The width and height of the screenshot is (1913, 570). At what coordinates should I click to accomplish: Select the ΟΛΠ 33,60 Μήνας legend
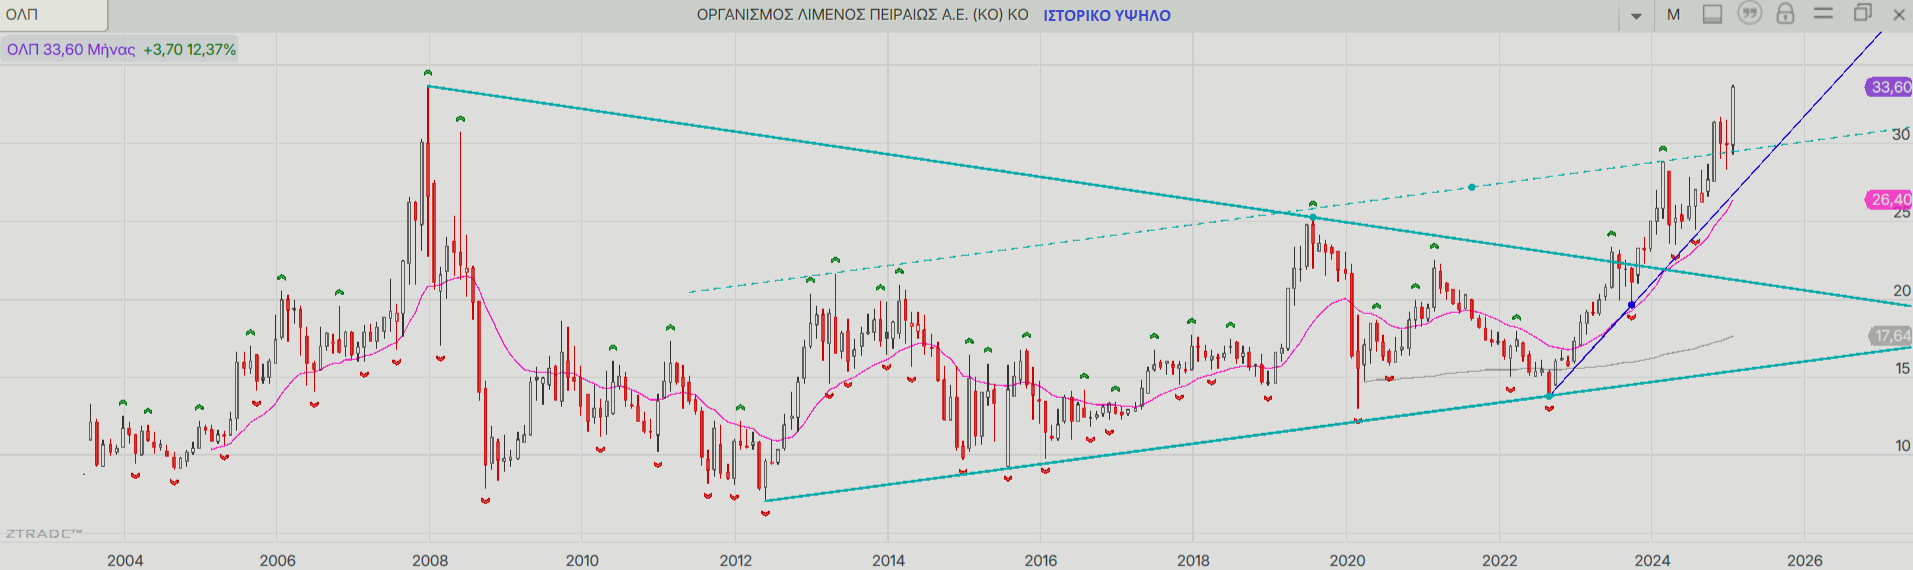71,49
